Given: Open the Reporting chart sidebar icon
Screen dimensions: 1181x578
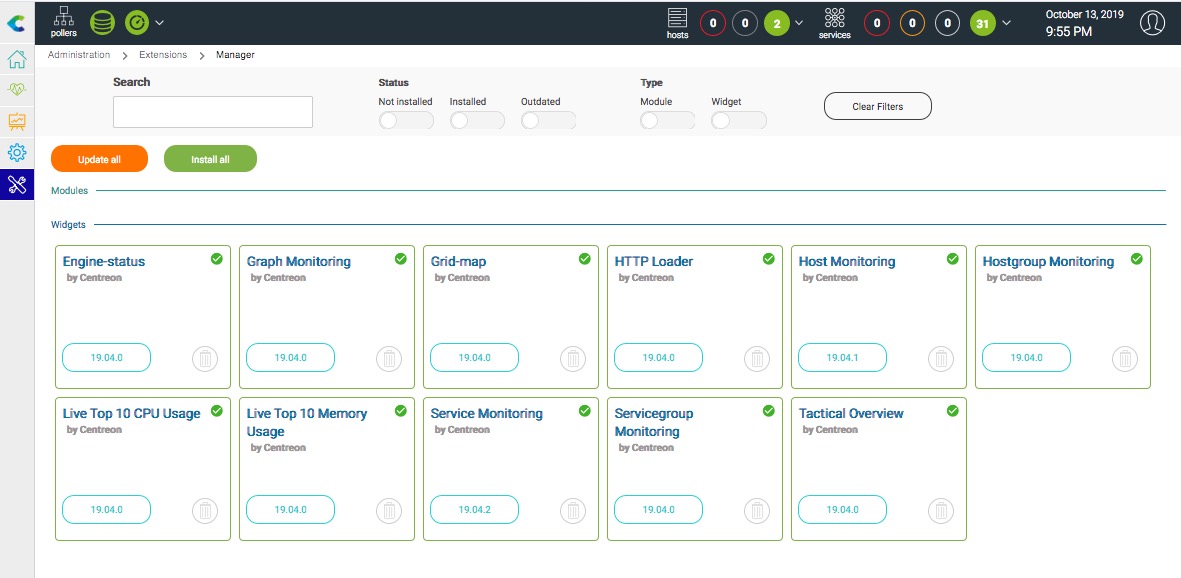Looking at the screenshot, I should pyautogui.click(x=17, y=121).
